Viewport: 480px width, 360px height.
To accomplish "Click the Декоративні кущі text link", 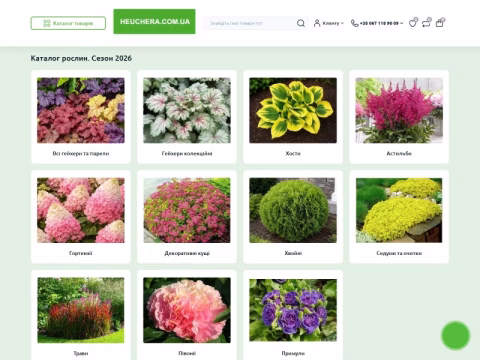I will pyautogui.click(x=187, y=253).
